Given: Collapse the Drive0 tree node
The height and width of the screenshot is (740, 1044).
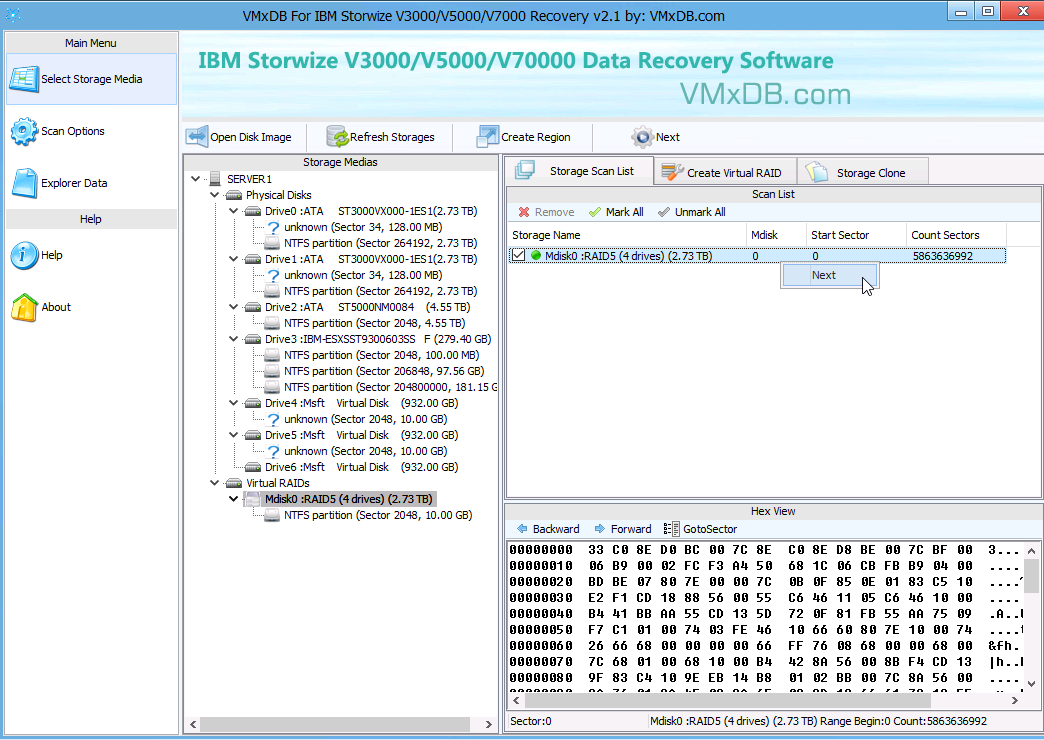Looking at the screenshot, I should 234,211.
